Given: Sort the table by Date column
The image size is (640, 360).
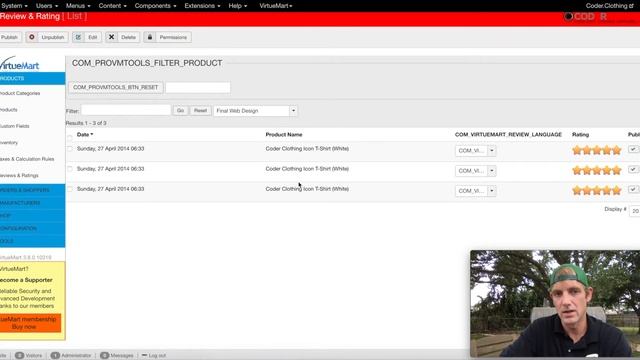Looking at the screenshot, I should 84,134.
